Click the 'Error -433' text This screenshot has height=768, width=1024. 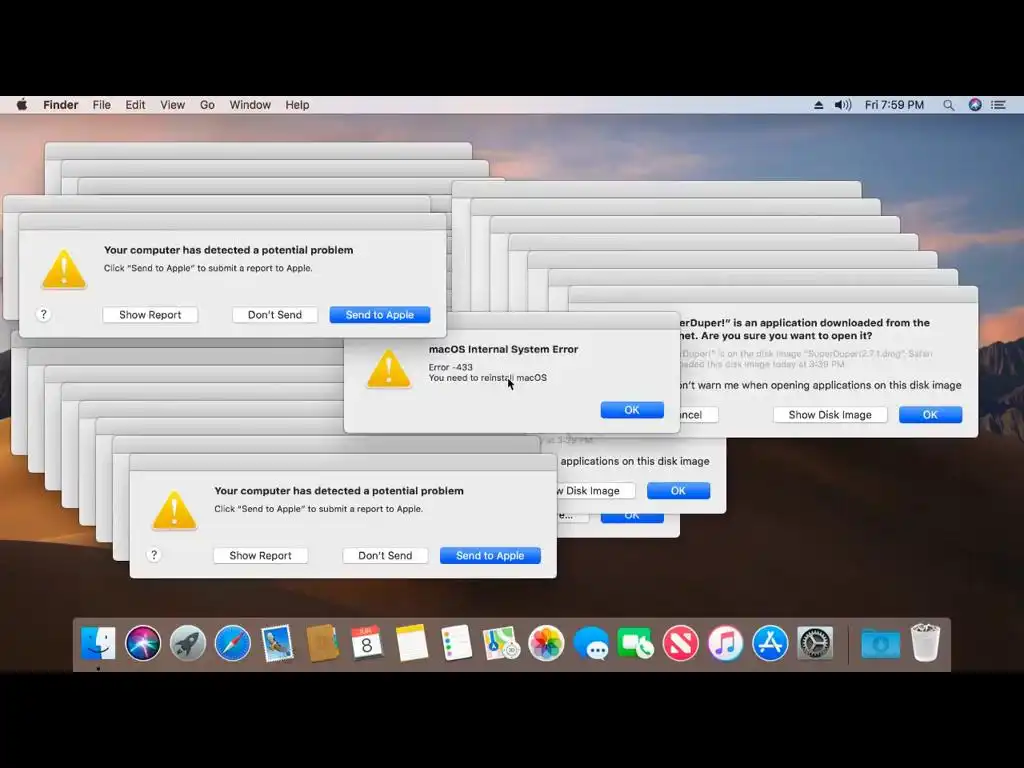451,367
